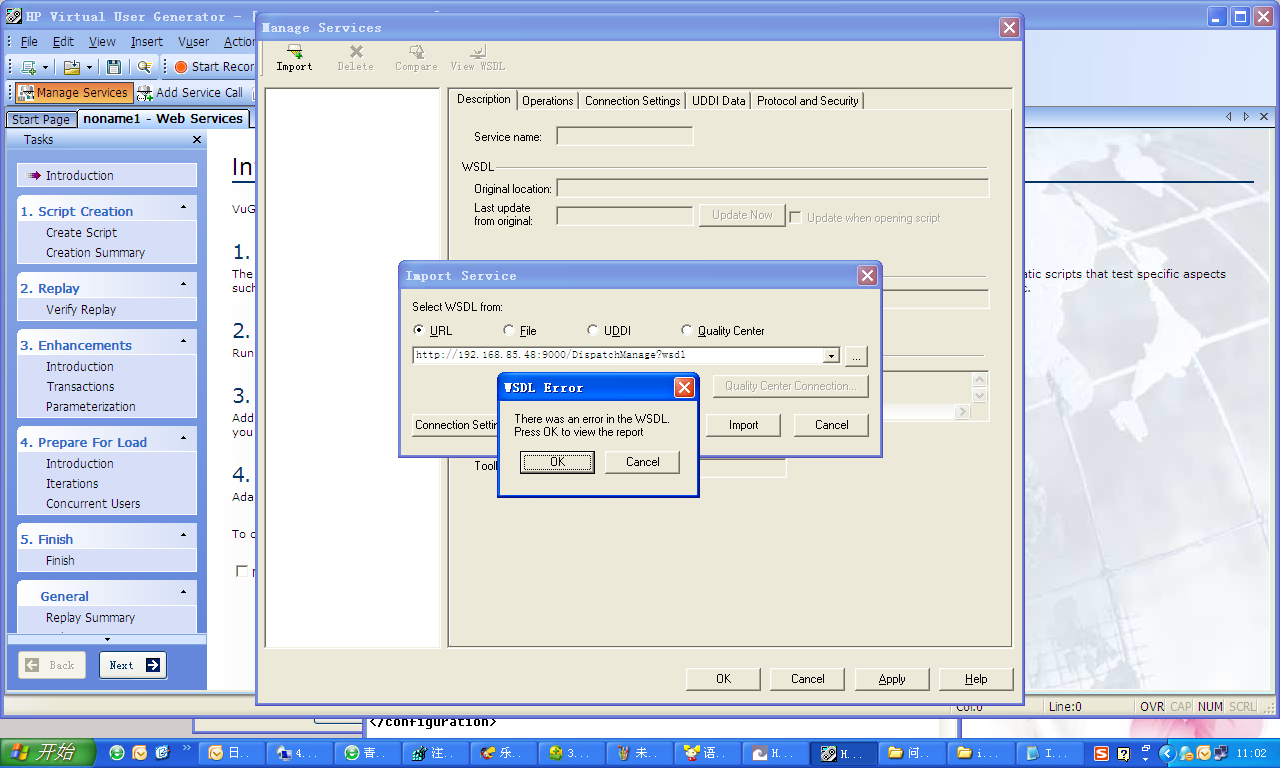Collapse the General section
The width and height of the screenshot is (1280, 768).
point(183,593)
